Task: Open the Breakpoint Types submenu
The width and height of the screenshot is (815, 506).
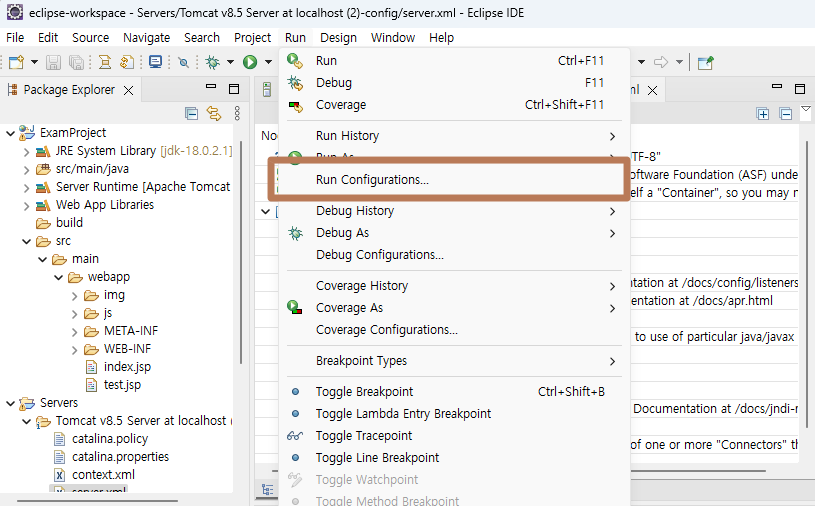Action: click(x=454, y=361)
